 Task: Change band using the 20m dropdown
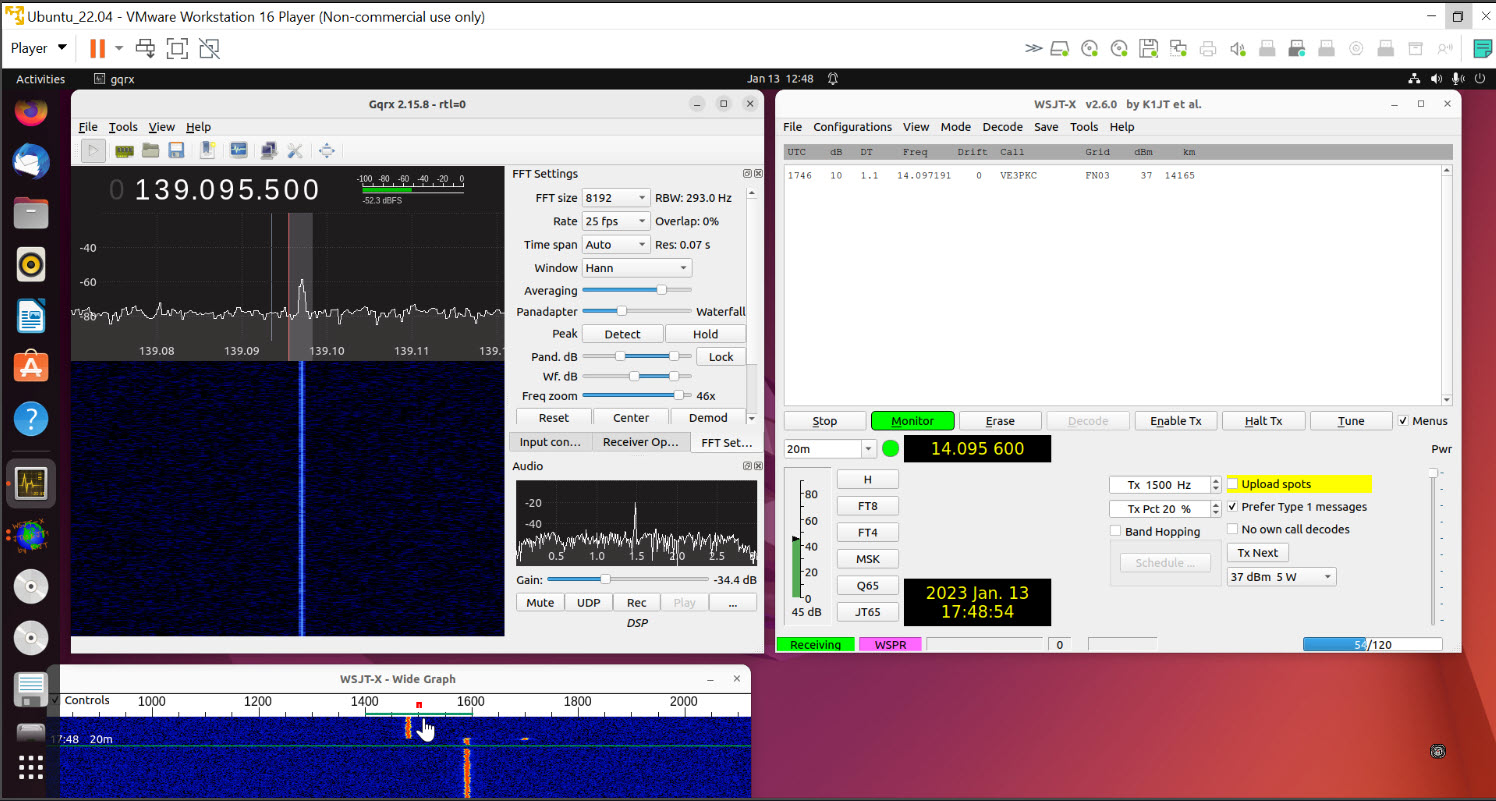(829, 448)
